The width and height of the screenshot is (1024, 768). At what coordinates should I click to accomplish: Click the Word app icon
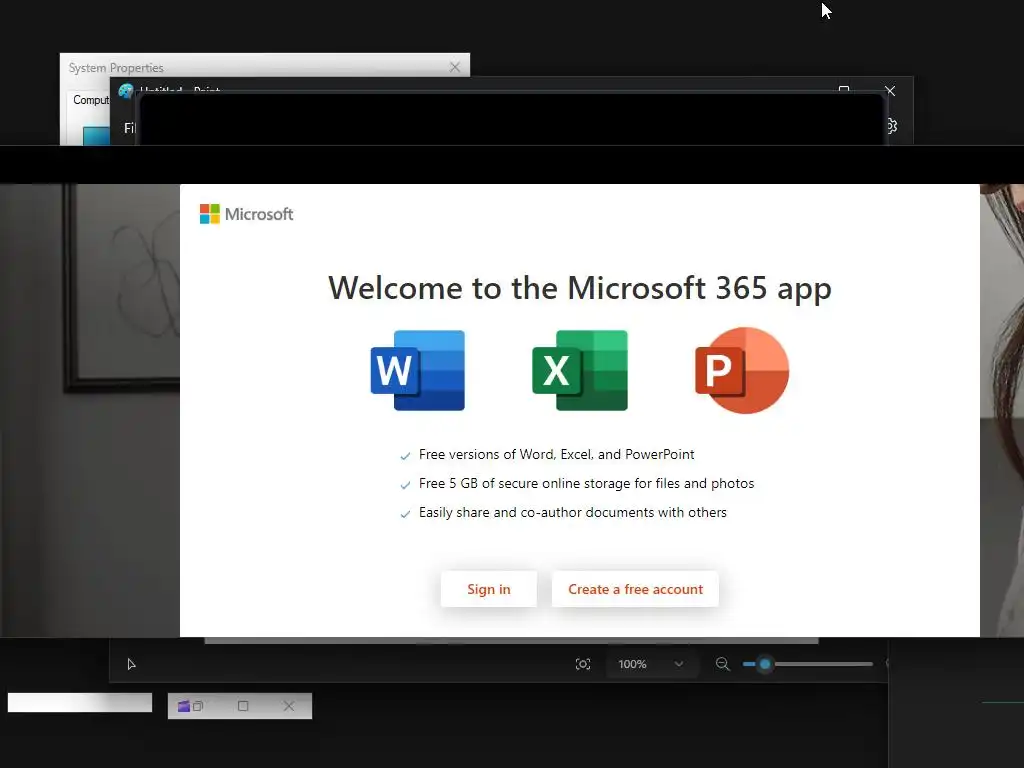[x=418, y=370]
